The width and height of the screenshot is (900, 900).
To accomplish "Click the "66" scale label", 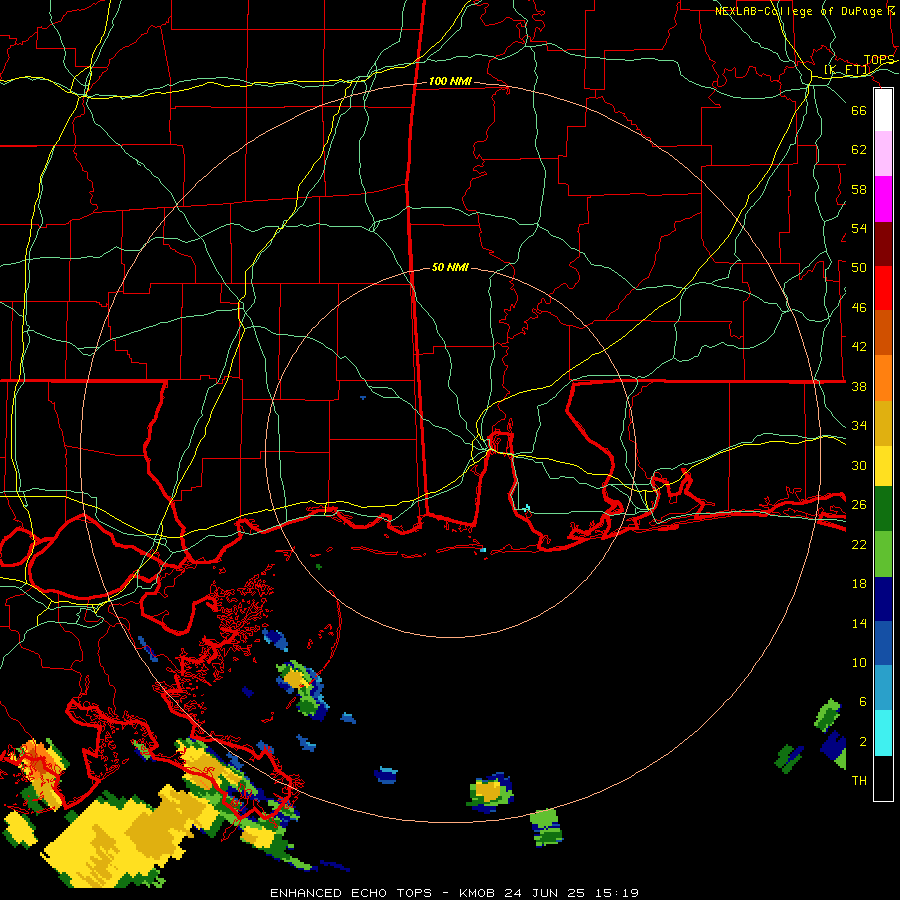I will pyautogui.click(x=859, y=110).
